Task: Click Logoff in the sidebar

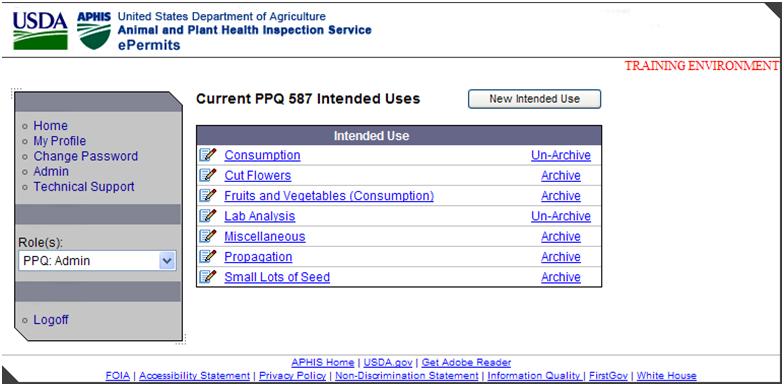Action: point(50,320)
